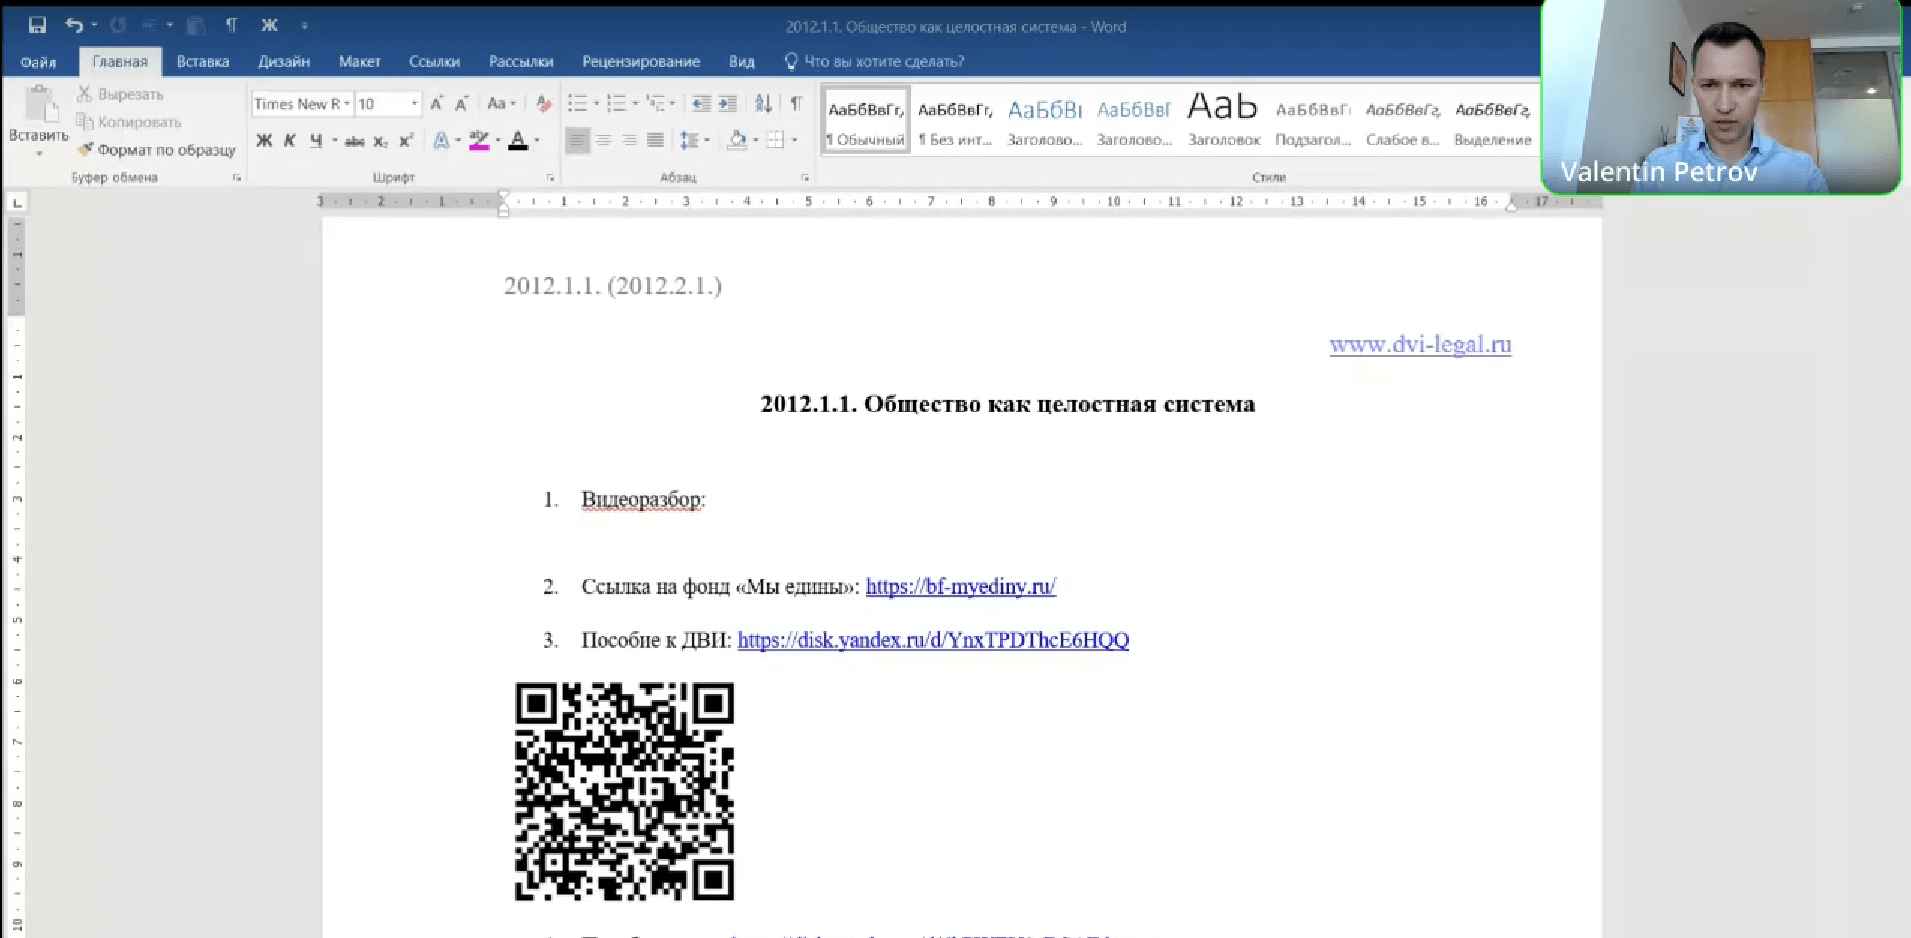The image size is (1911, 938).
Task: Center the paragraph text
Action: pos(603,141)
